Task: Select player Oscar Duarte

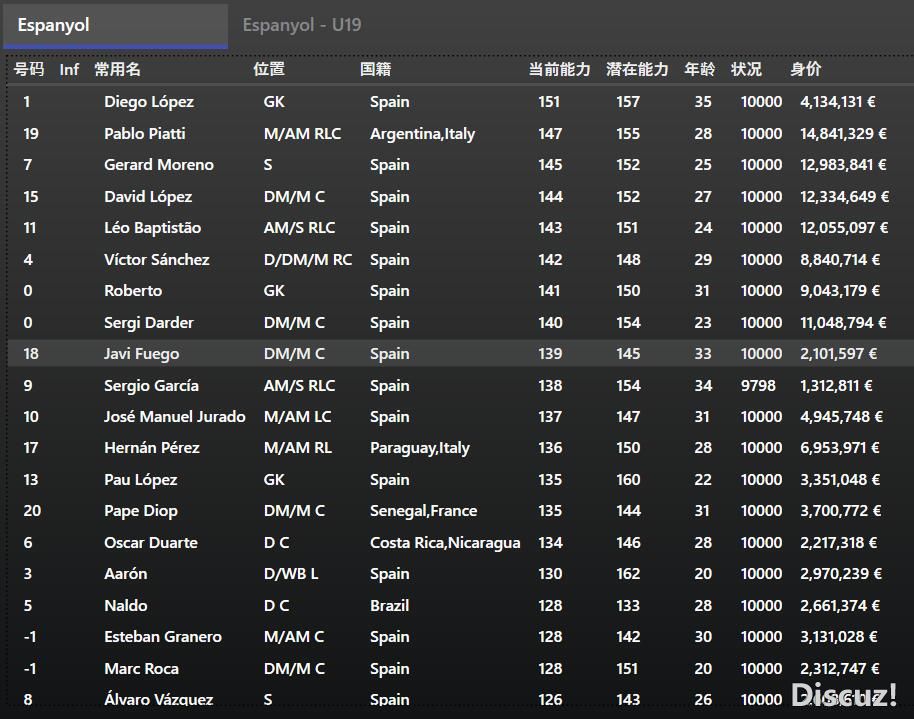Action: [x=151, y=543]
